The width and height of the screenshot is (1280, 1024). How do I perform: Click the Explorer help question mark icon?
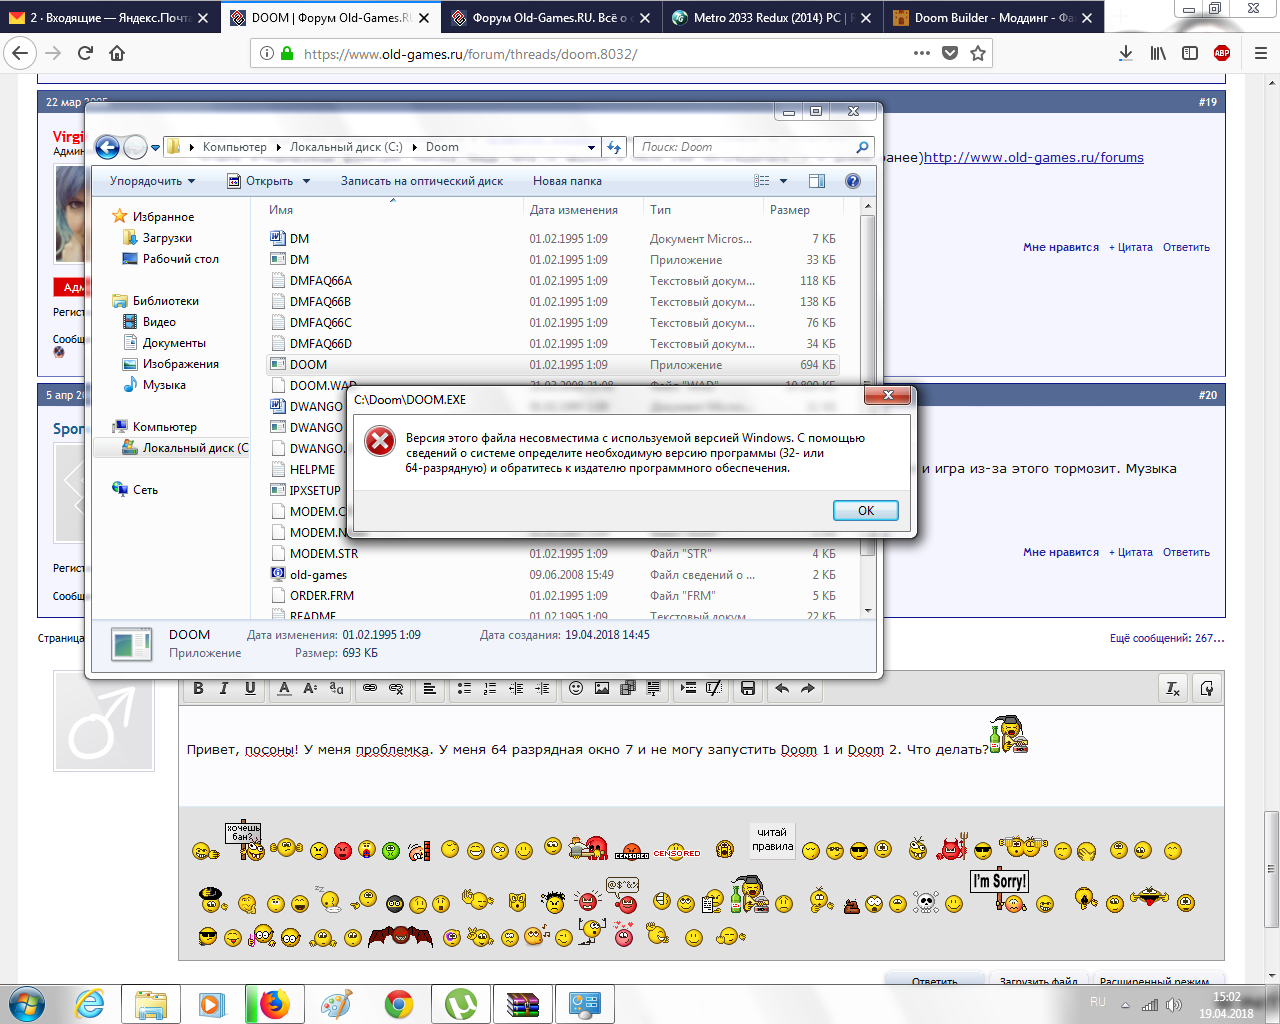852,181
